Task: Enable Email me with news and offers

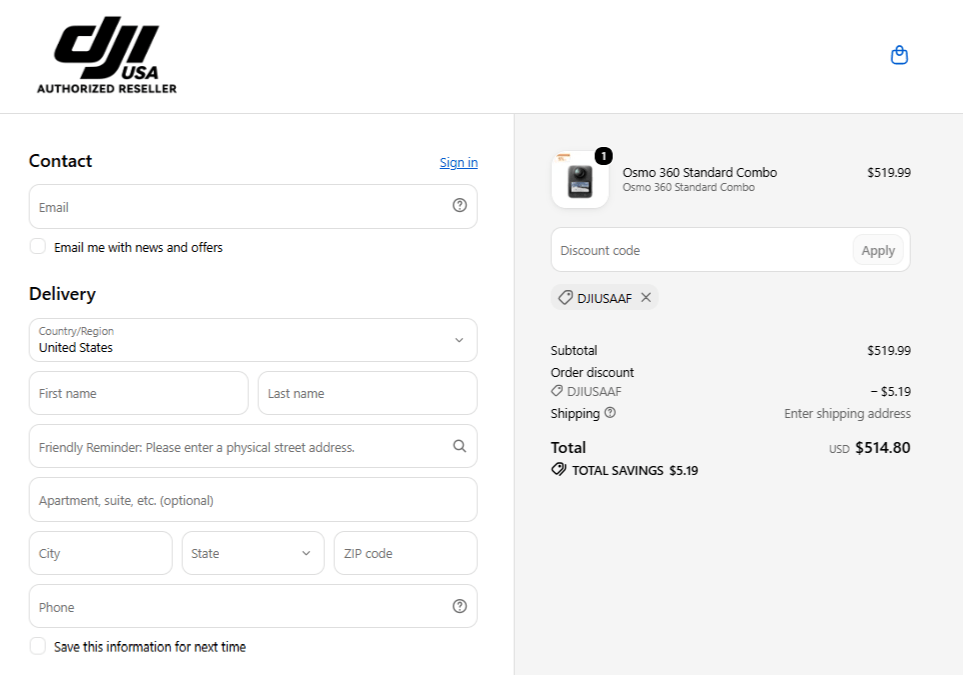Action: pyautogui.click(x=37, y=247)
